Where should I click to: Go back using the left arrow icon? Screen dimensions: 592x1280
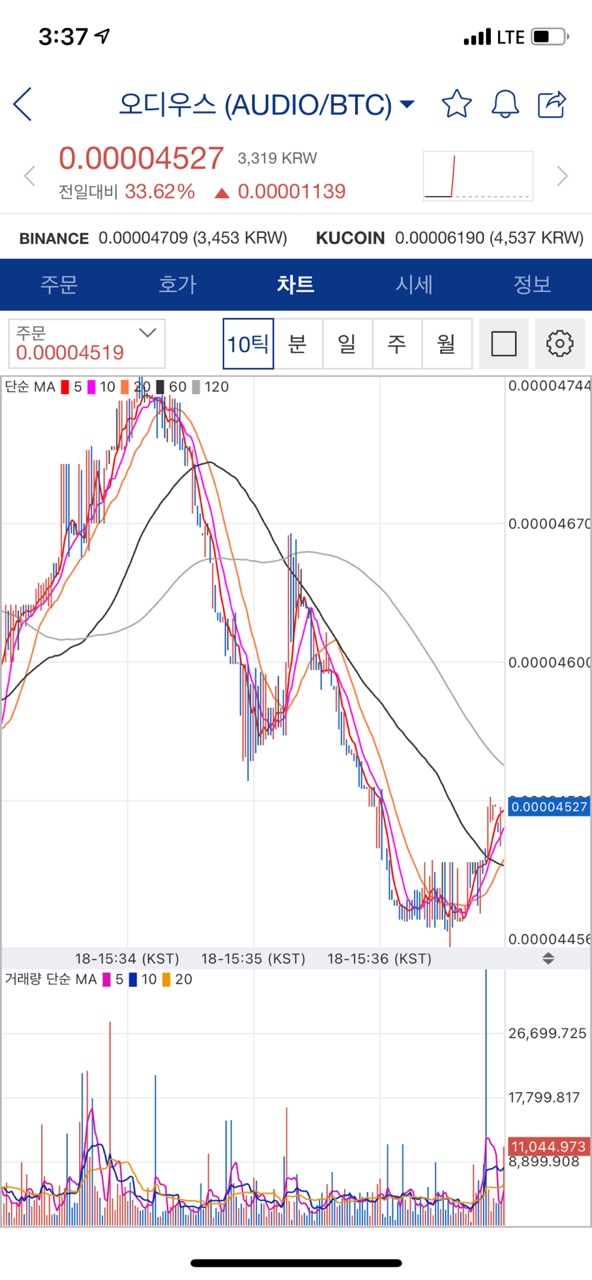[x=22, y=104]
